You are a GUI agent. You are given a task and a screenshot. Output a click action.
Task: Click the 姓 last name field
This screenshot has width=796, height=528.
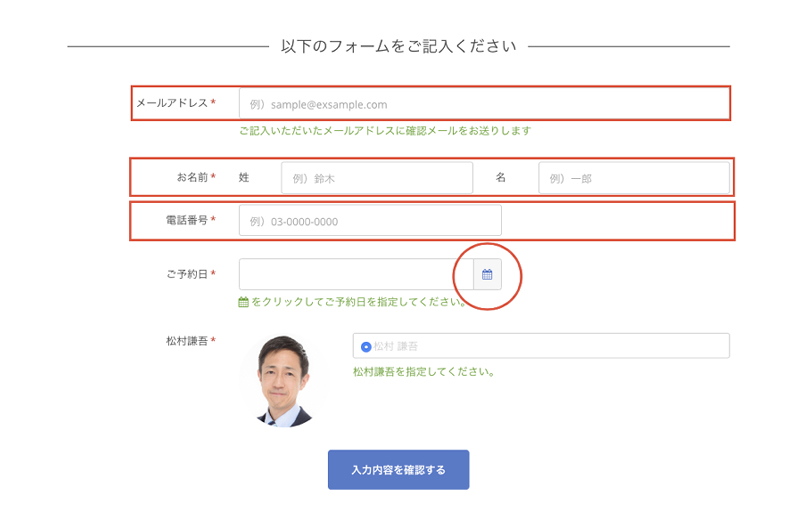pos(377,178)
